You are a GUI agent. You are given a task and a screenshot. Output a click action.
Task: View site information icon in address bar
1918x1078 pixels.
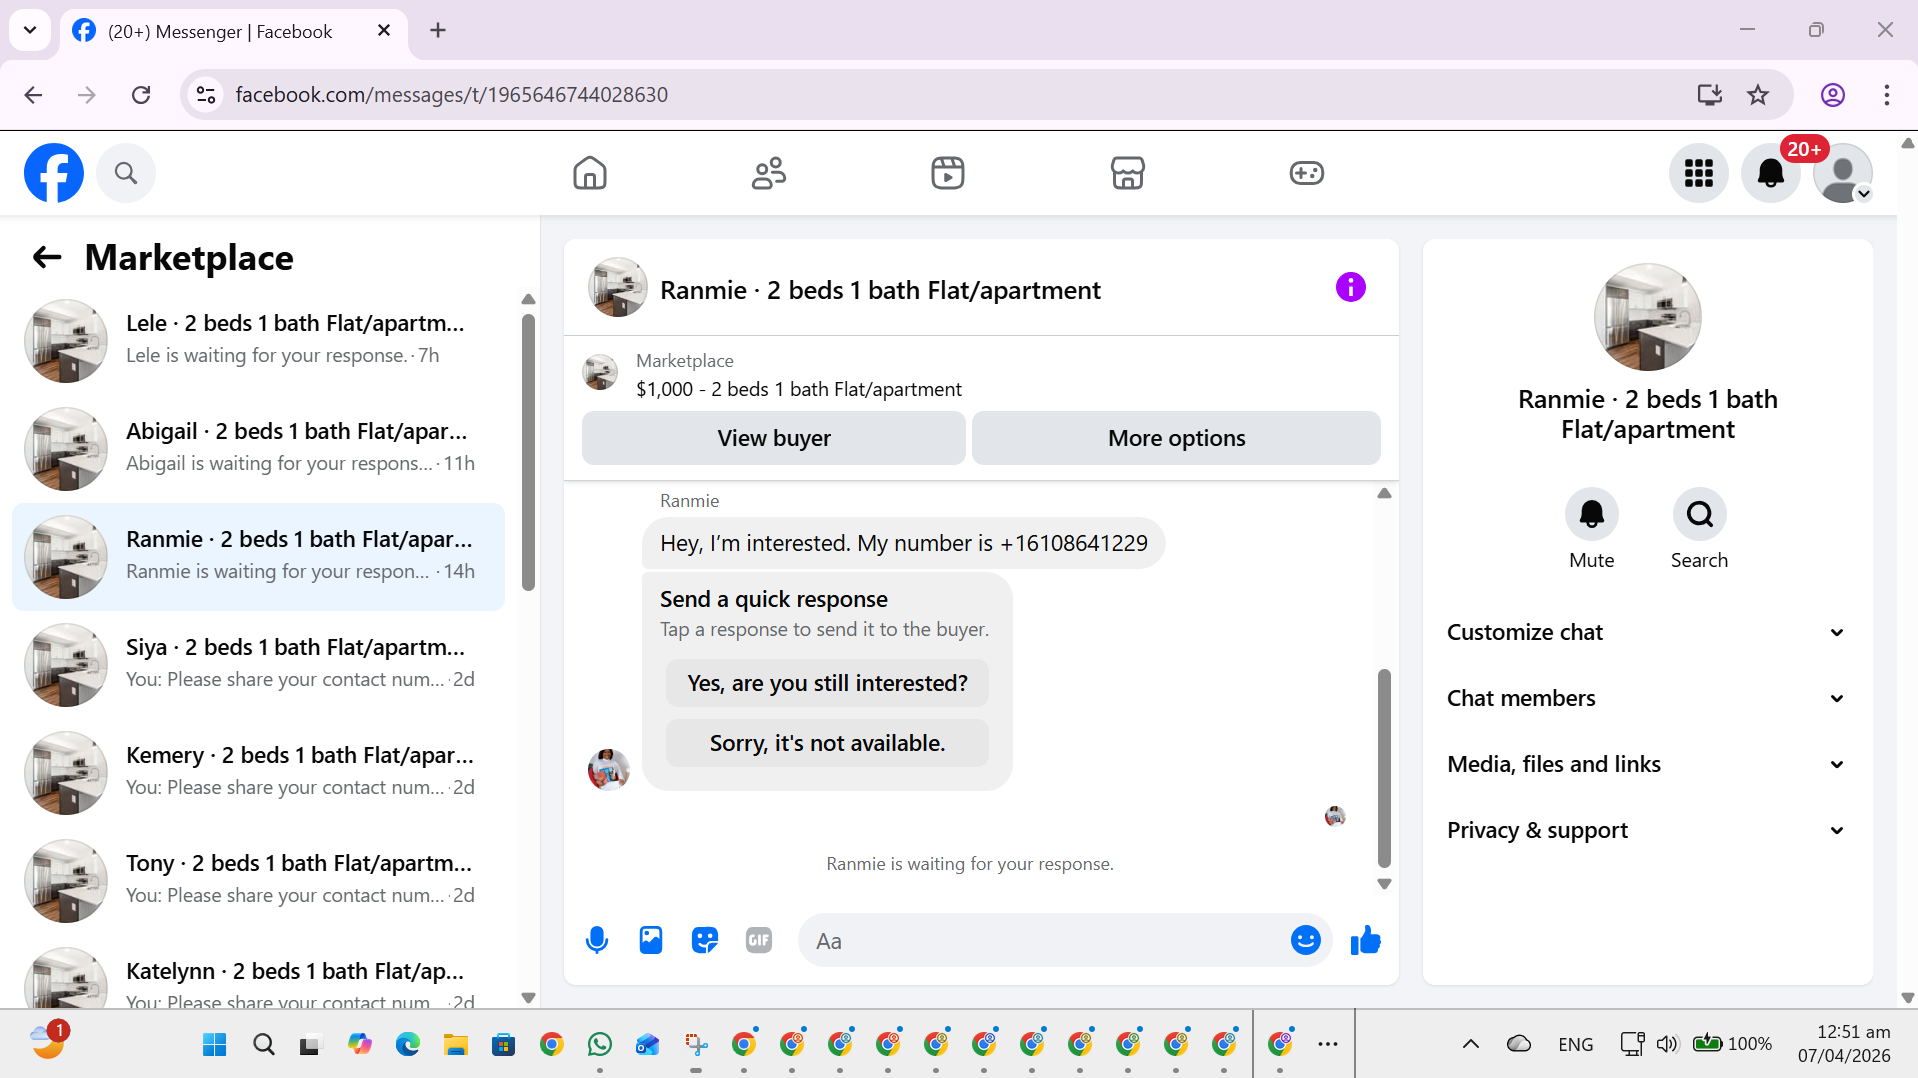(206, 95)
